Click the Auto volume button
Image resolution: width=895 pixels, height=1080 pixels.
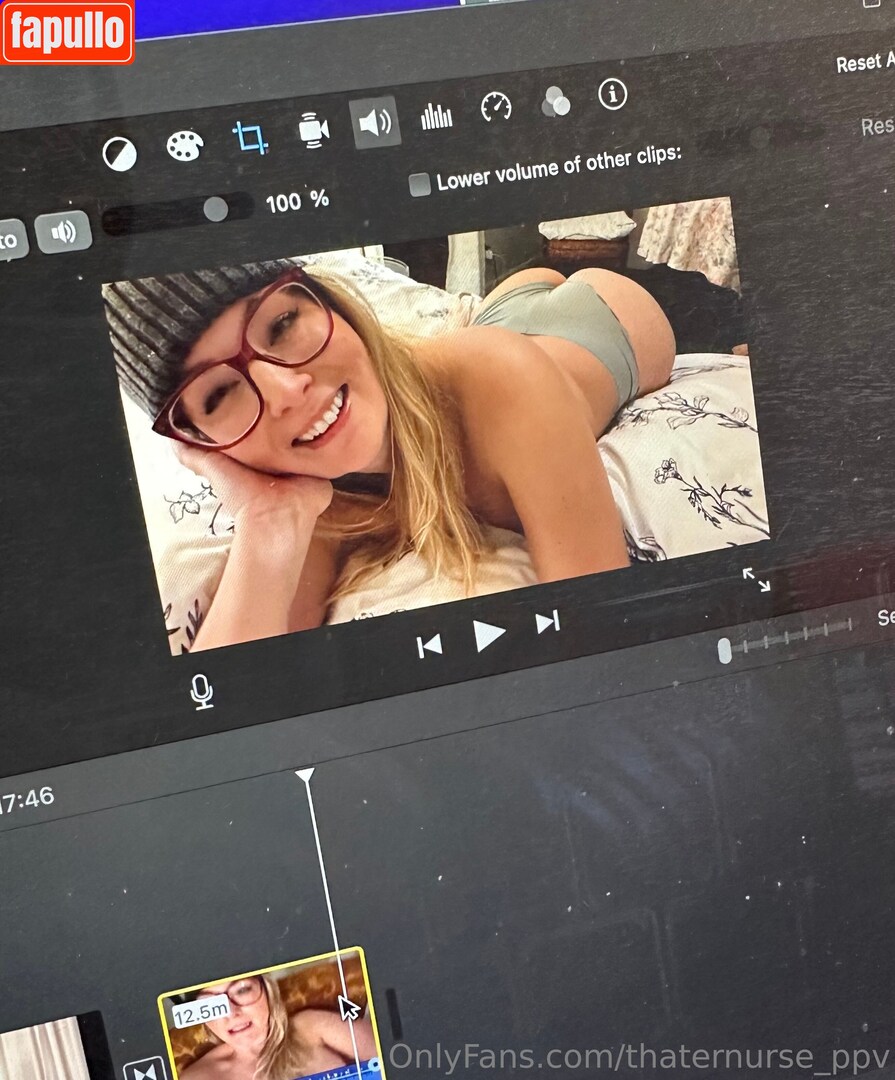click(10, 240)
